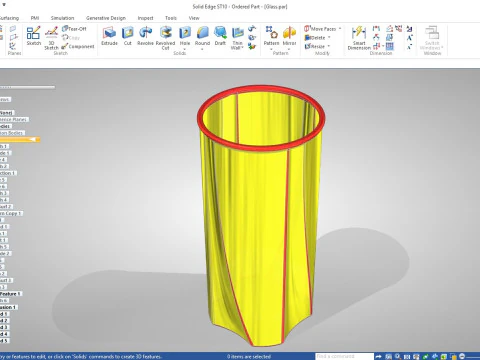Select the highlighted orange row in feature tree

pos(20,140)
